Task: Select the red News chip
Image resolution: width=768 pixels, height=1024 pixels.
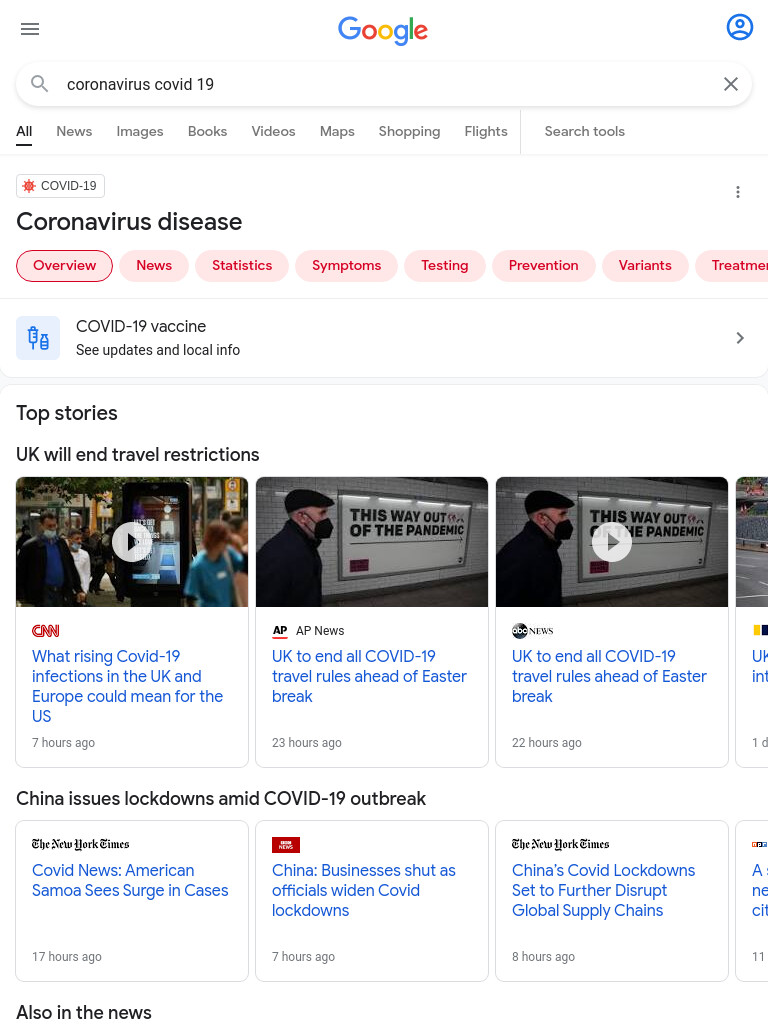Action: [x=154, y=266]
